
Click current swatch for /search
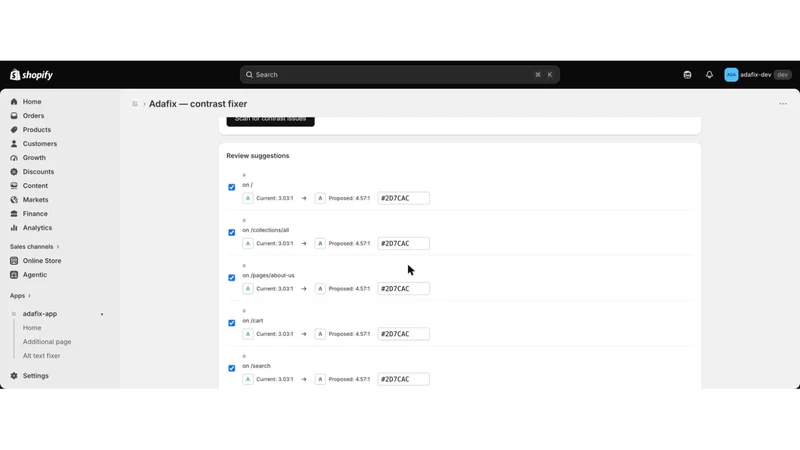(x=248, y=380)
